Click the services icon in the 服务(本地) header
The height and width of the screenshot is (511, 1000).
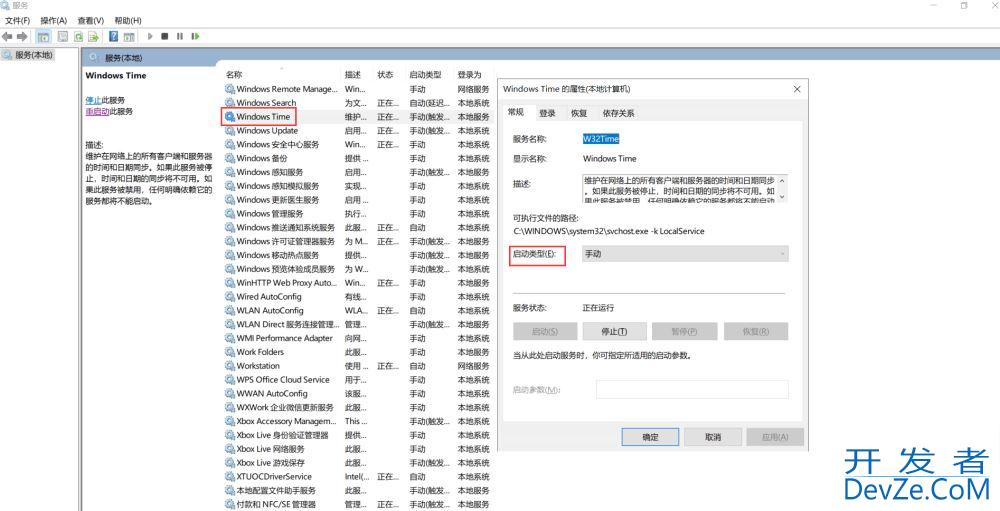(x=94, y=57)
